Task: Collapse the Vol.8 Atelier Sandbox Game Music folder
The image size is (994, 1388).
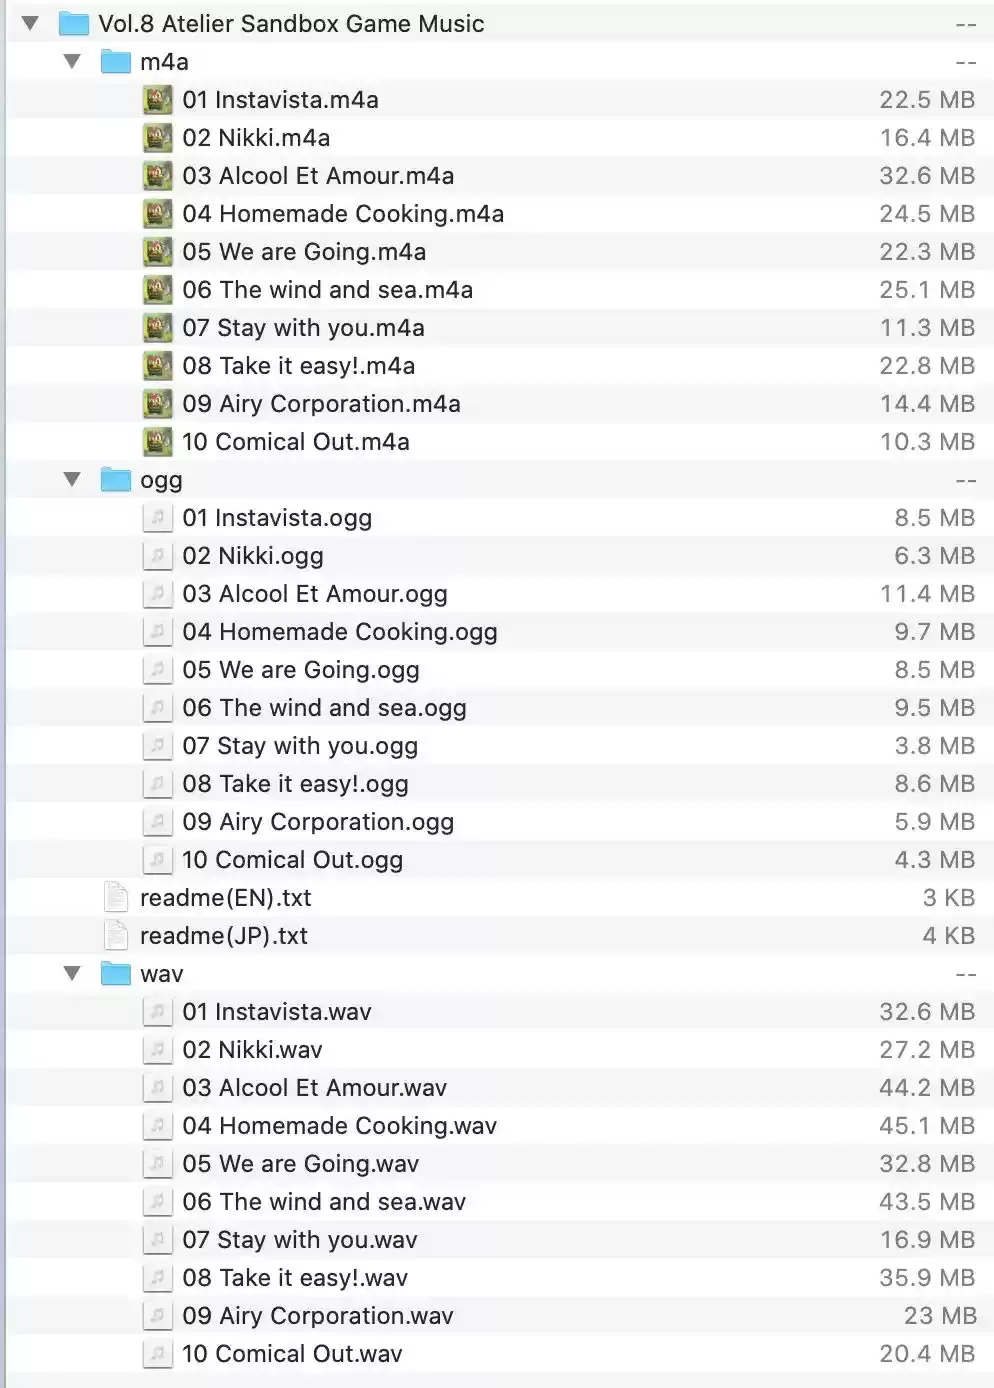Action: (31, 23)
